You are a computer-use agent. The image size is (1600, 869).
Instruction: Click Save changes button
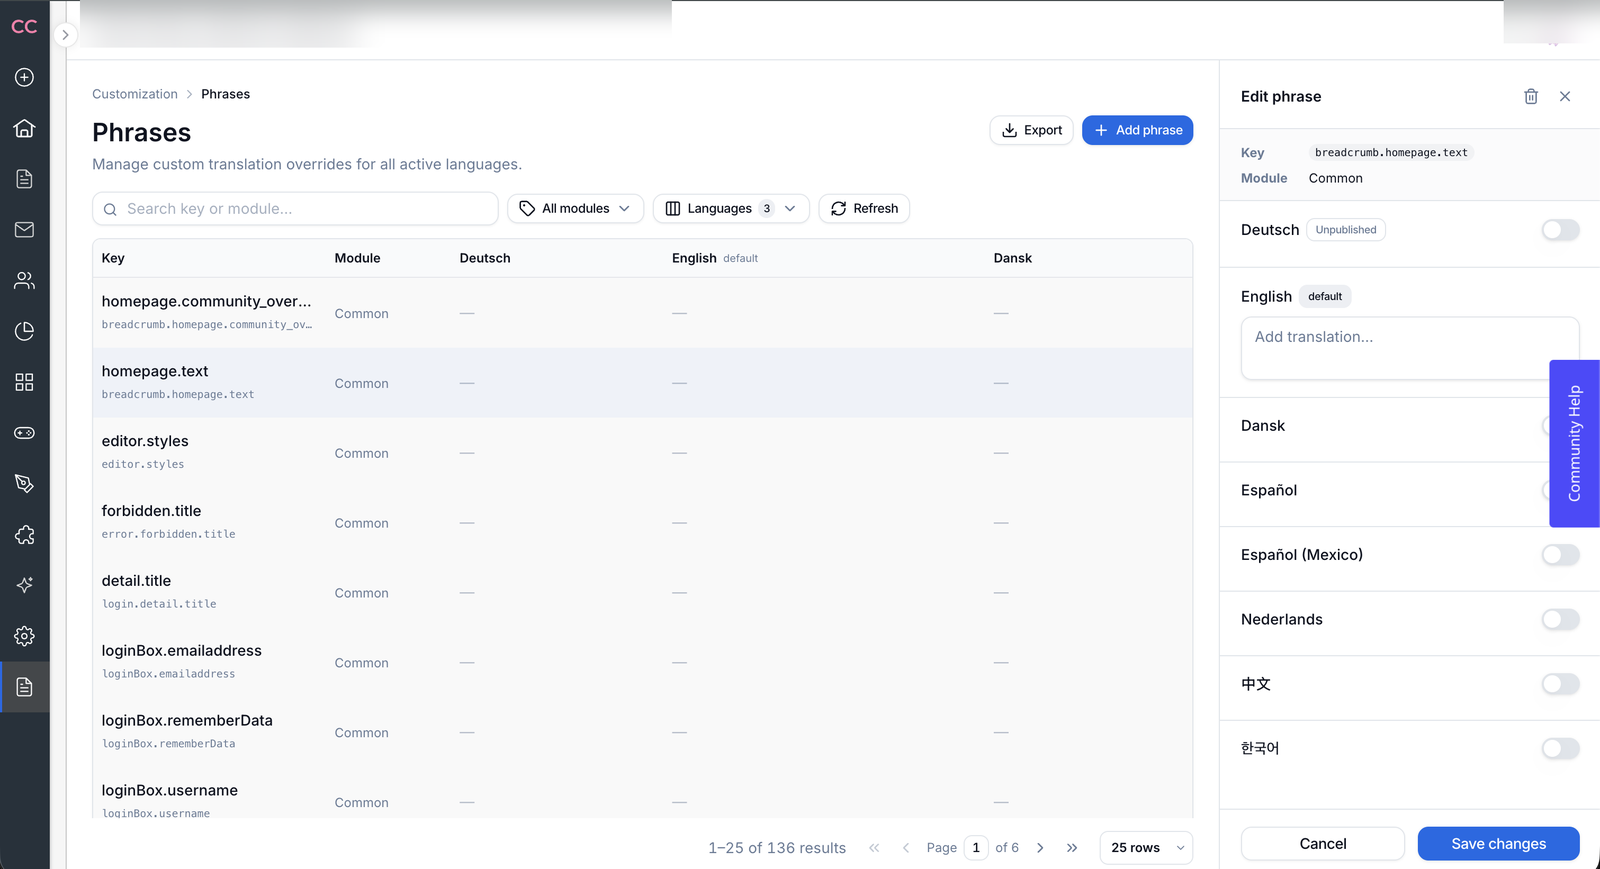tap(1499, 844)
